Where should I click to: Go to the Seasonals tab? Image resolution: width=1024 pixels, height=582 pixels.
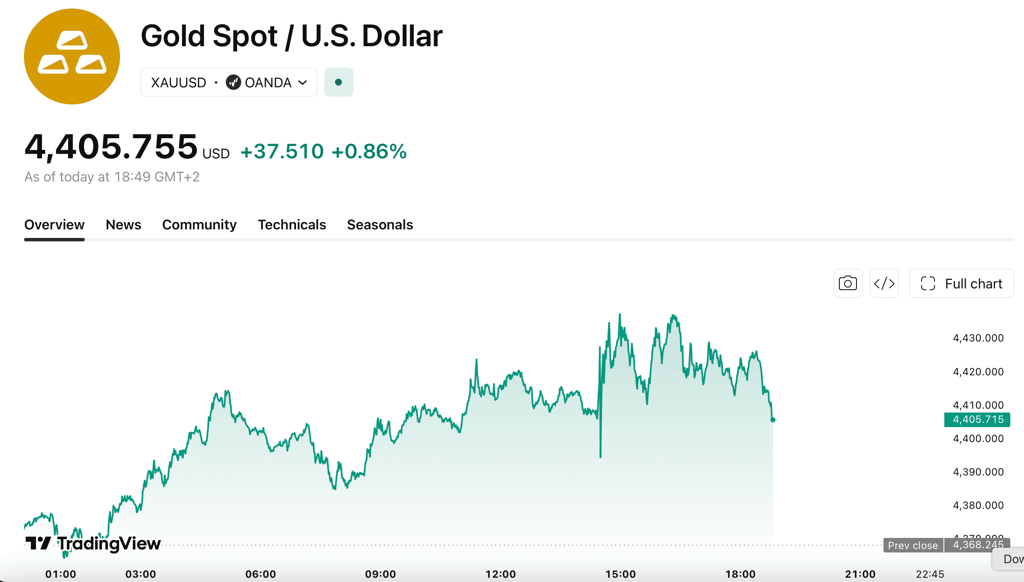[380, 225]
